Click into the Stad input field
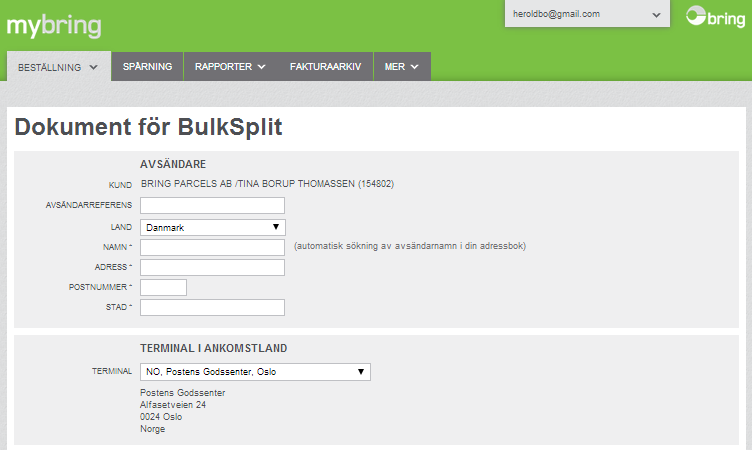Screen dimensions: 752x450 pos(212,308)
